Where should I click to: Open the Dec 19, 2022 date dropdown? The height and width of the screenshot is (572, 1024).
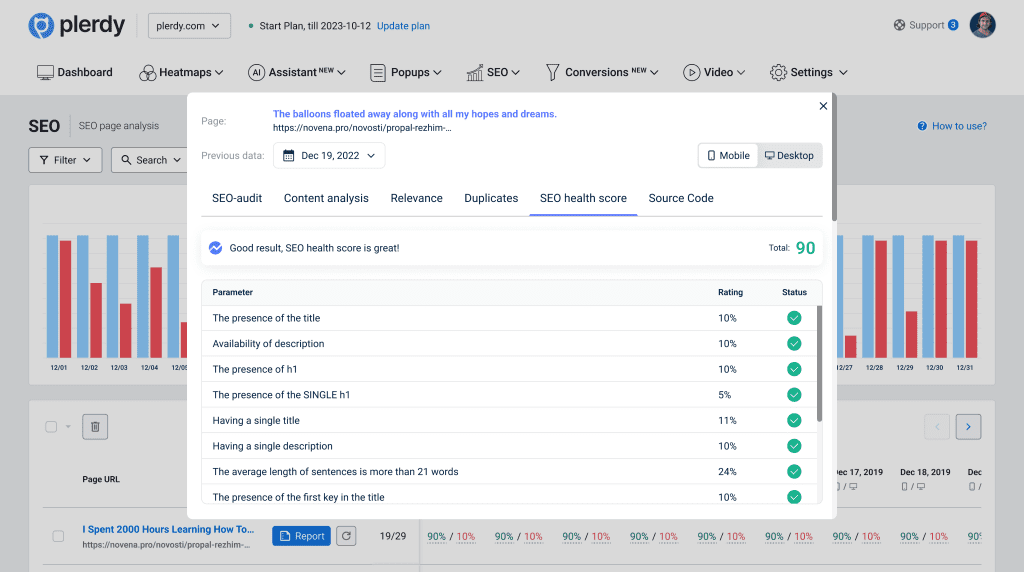click(x=329, y=155)
